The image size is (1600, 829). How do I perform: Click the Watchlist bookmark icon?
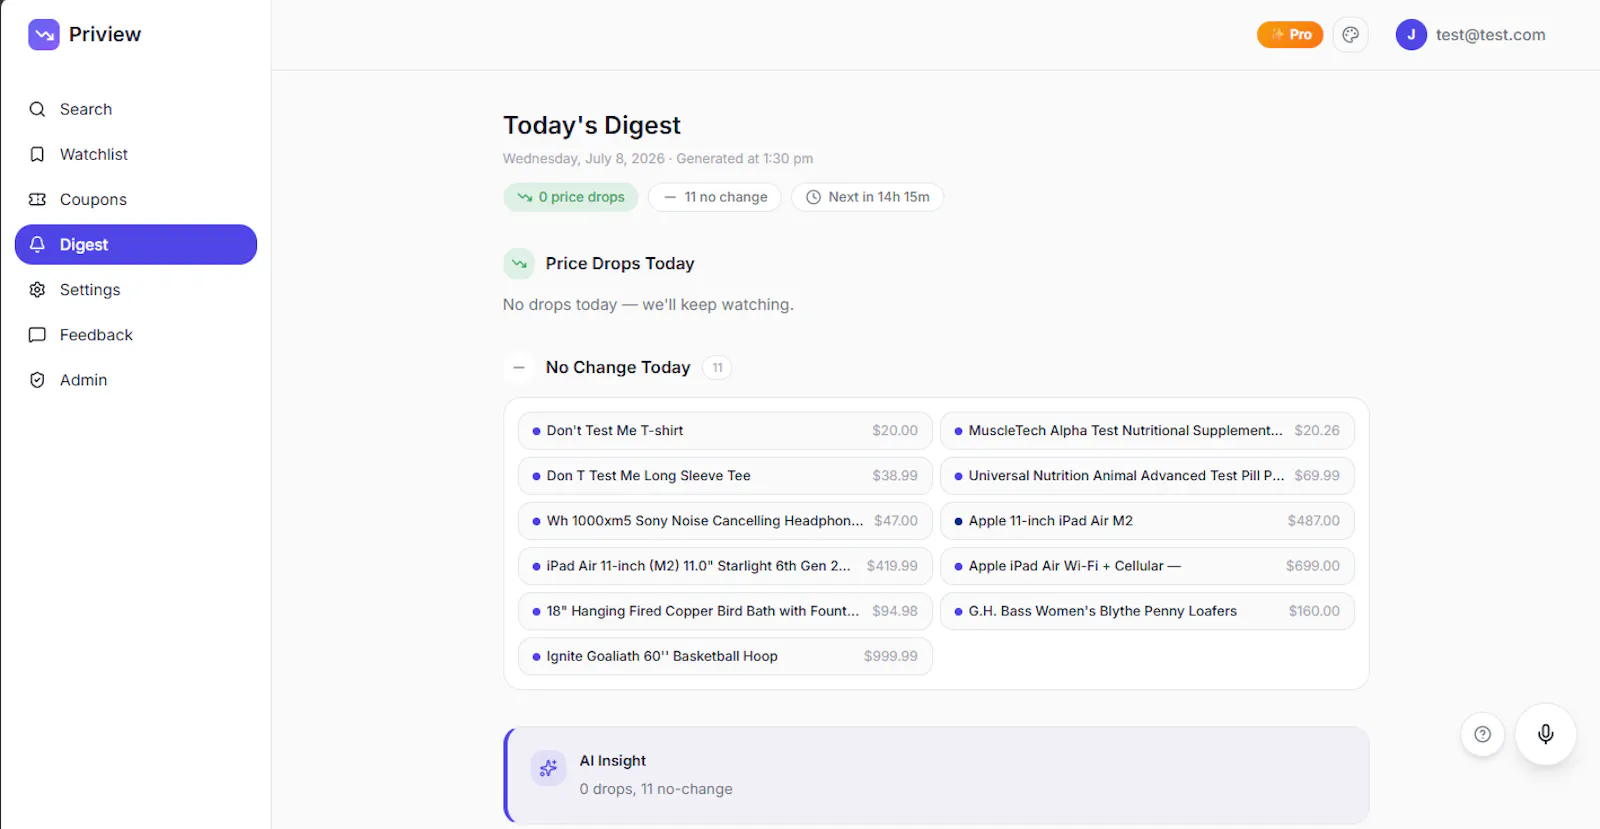[x=37, y=154]
